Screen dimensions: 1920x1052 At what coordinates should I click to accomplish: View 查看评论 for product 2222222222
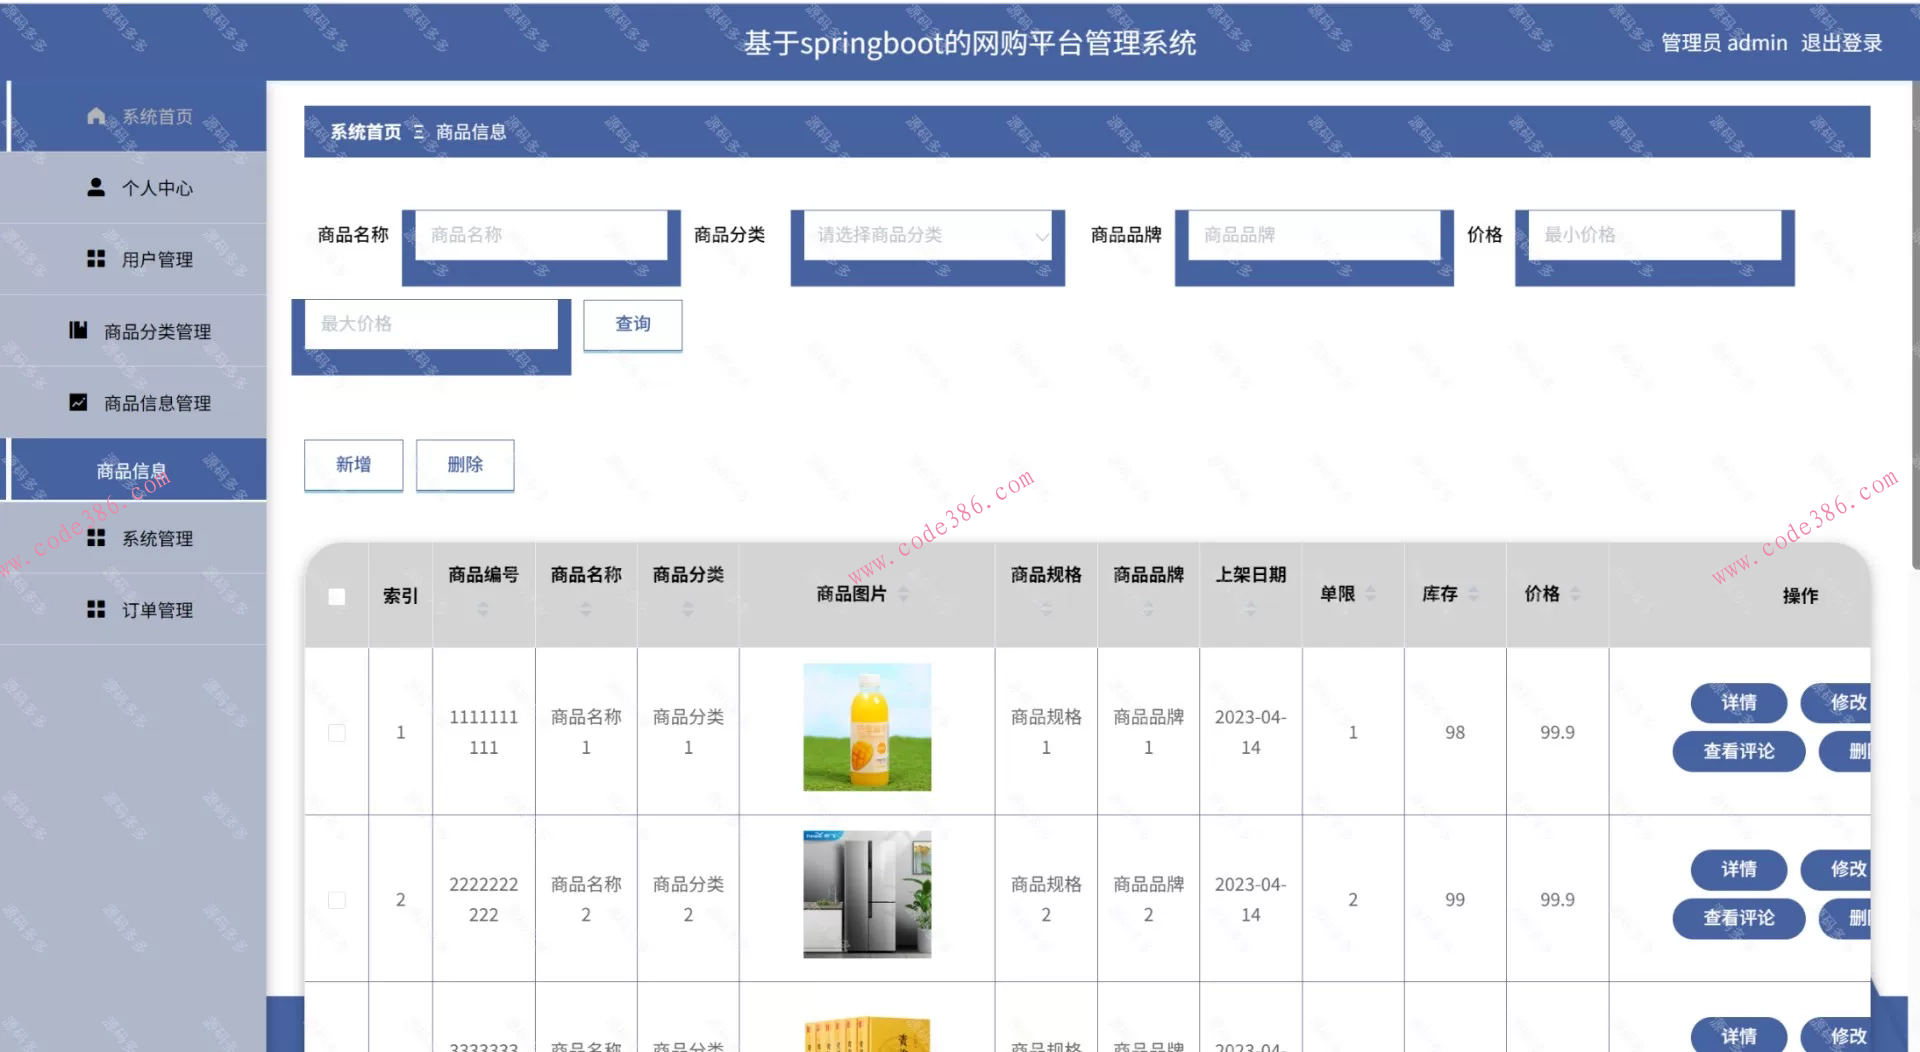click(x=1739, y=919)
